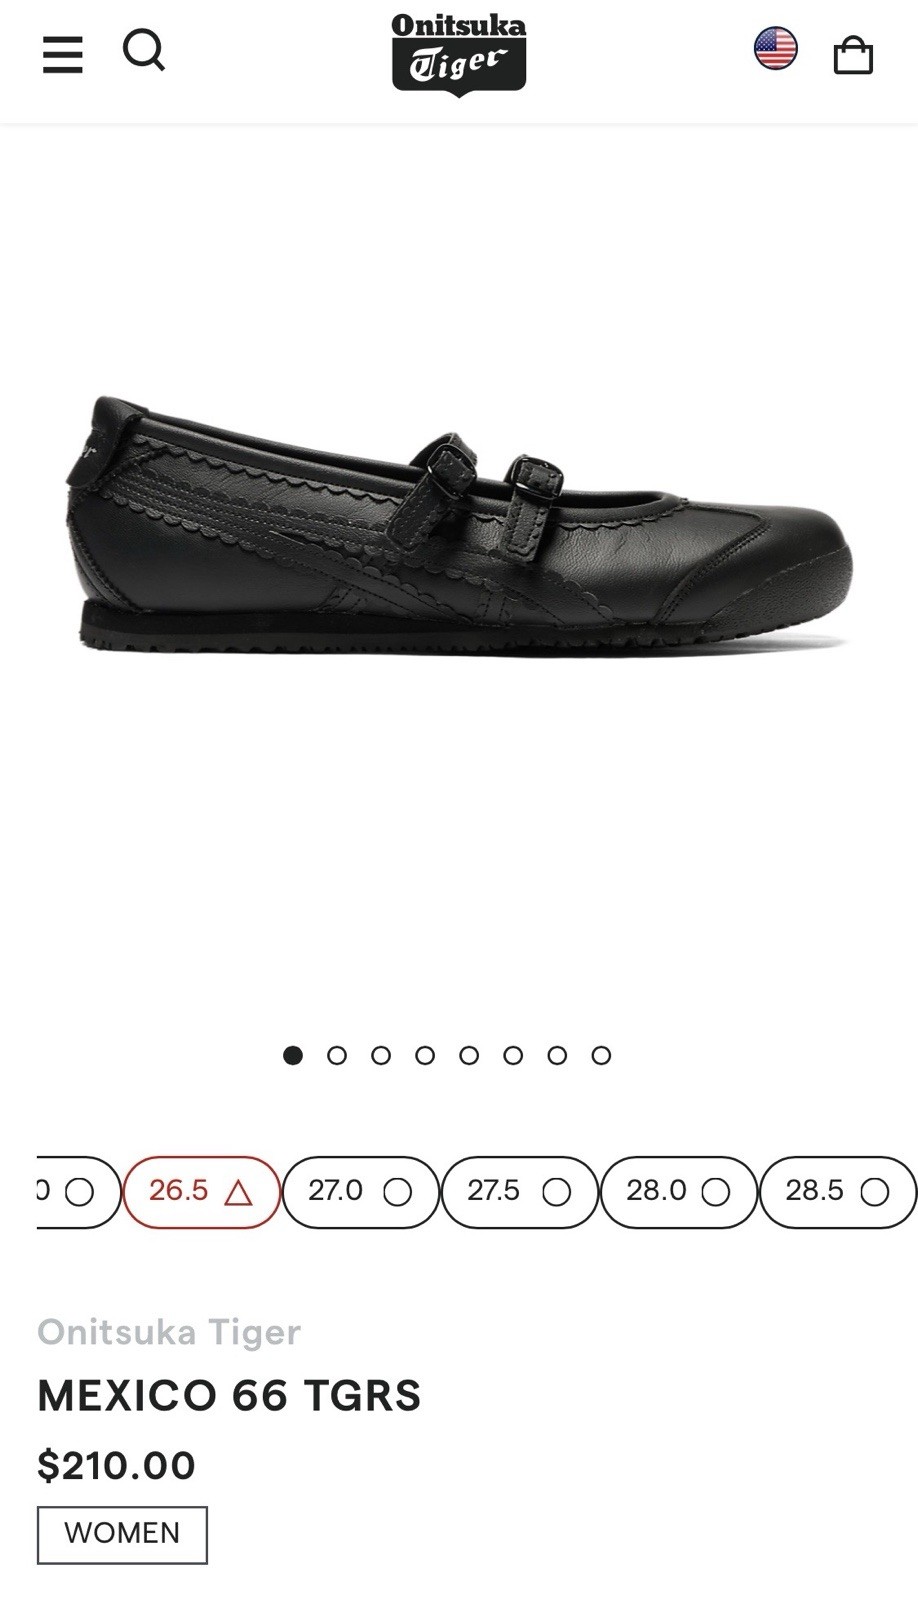The height and width of the screenshot is (1600, 918).
Task: Switch to the fourth carousel dot
Action: pyautogui.click(x=425, y=1055)
